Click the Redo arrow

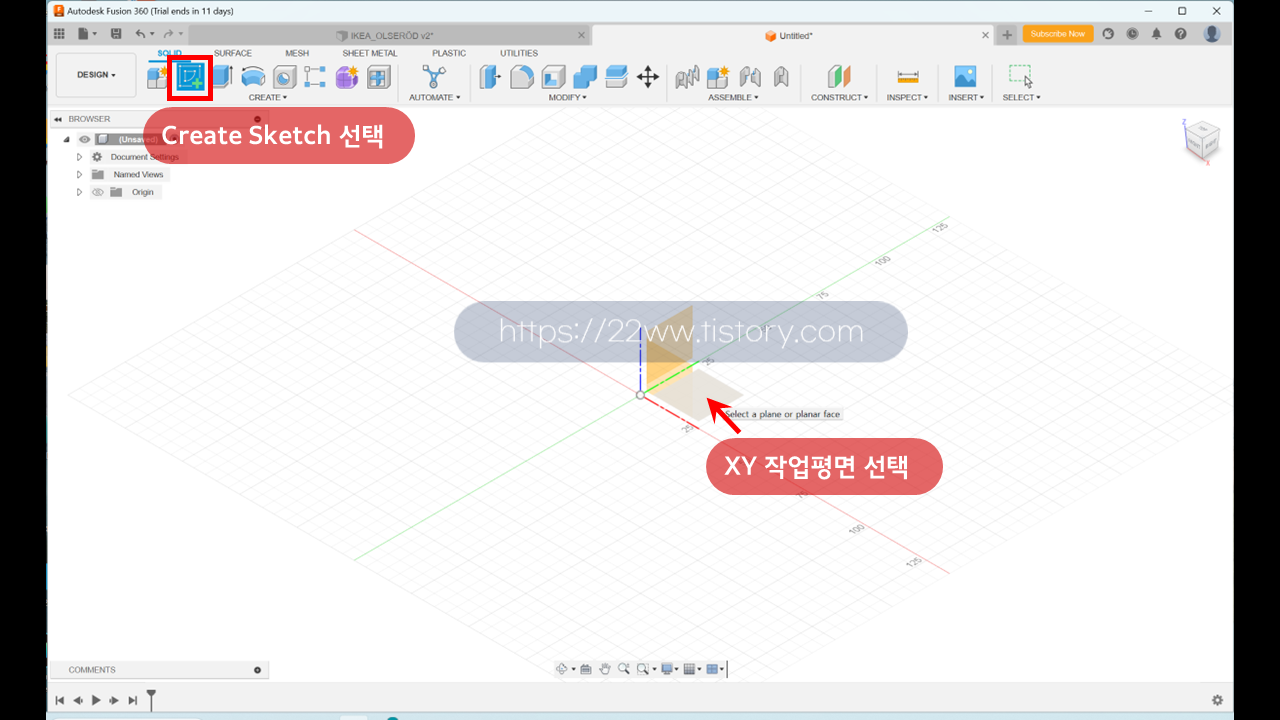click(168, 34)
